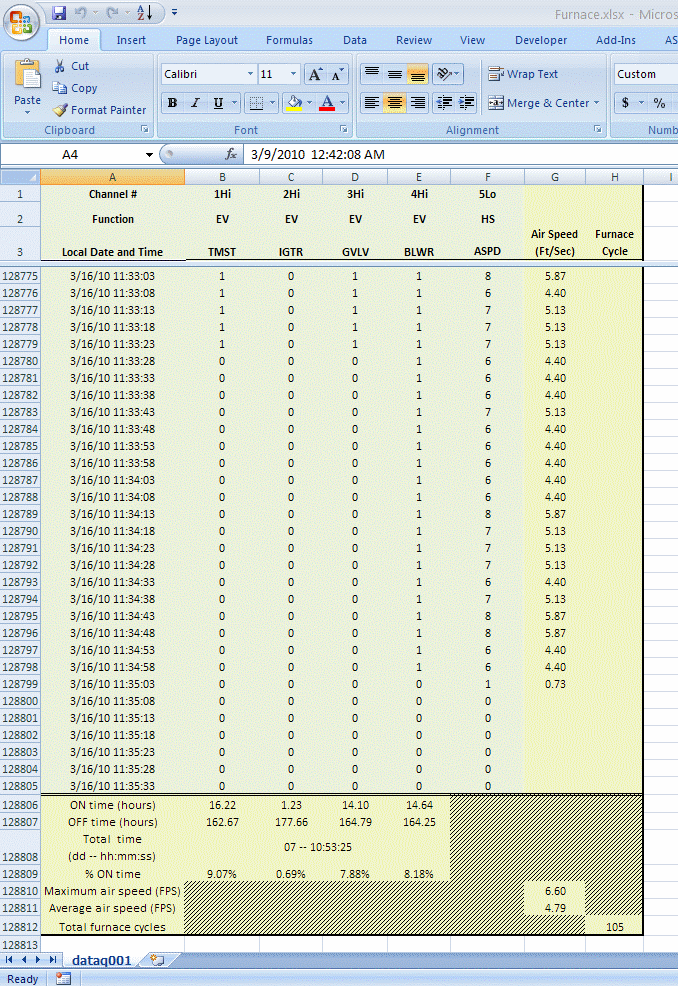Select the Total furnace cycles value 105
Screen dimensions: 678x986
tap(614, 927)
